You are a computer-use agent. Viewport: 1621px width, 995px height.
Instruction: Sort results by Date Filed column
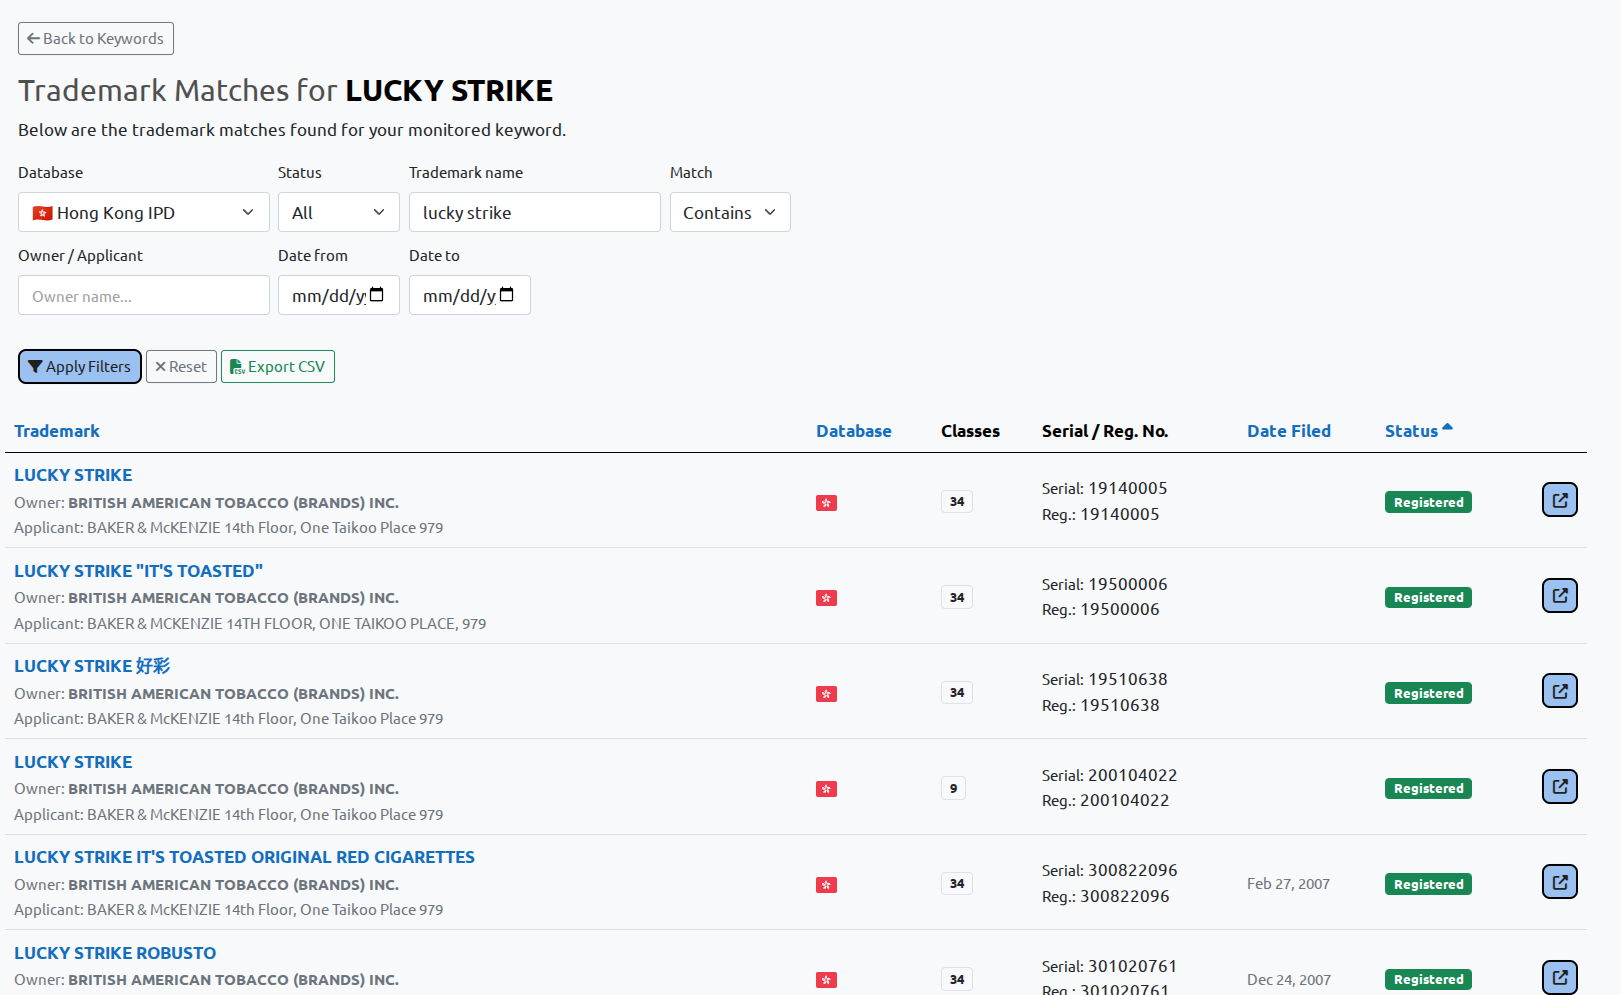pos(1288,431)
